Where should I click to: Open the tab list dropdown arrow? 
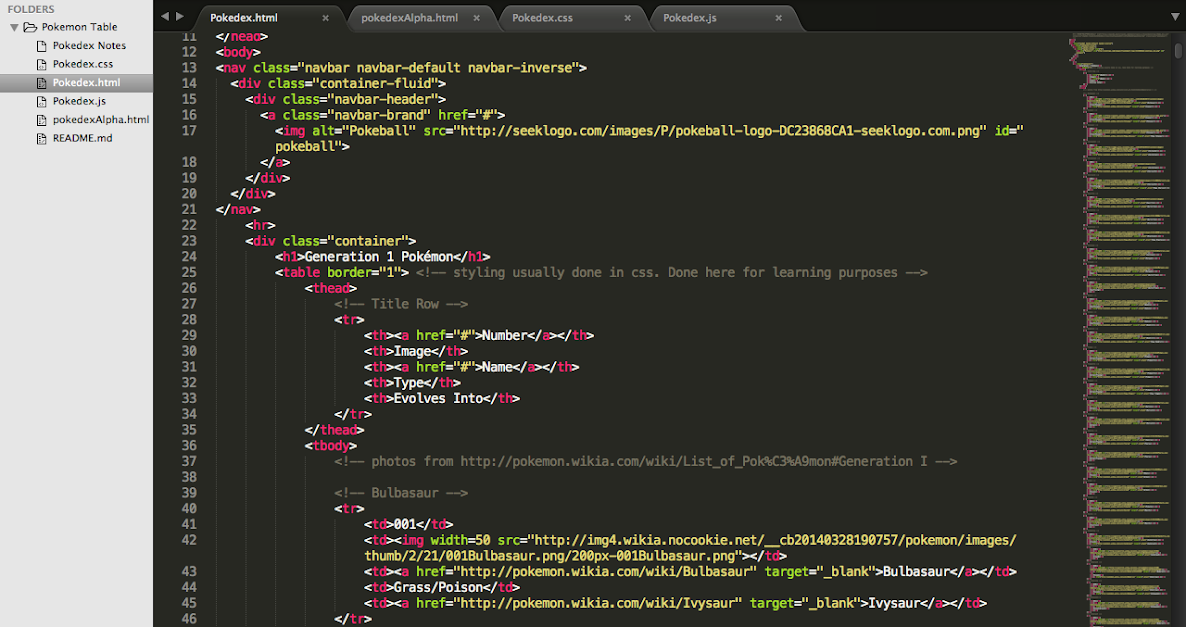click(x=1175, y=17)
